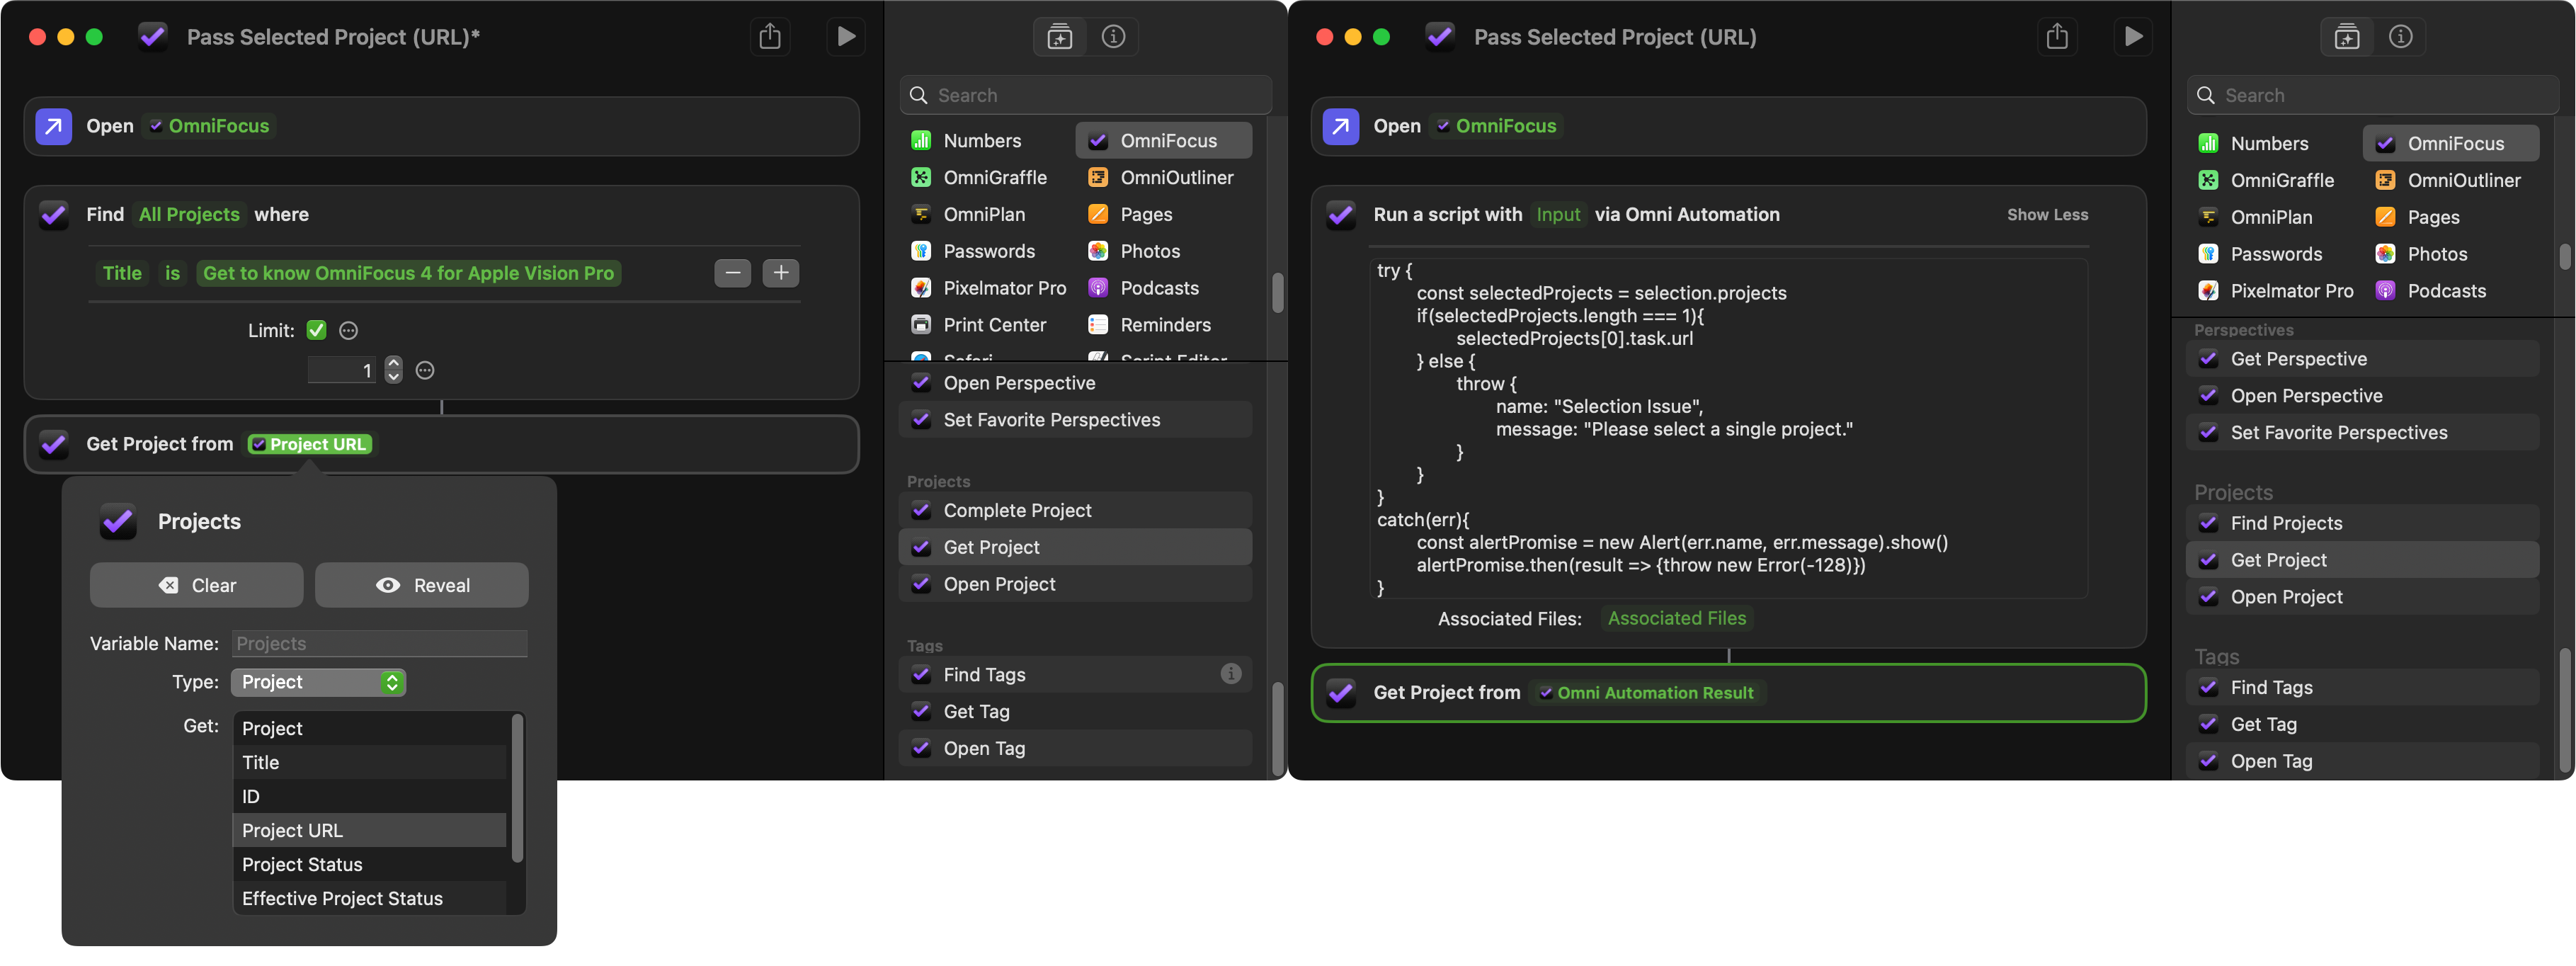
Task: Toggle the Limit checkbox
Action: point(317,330)
